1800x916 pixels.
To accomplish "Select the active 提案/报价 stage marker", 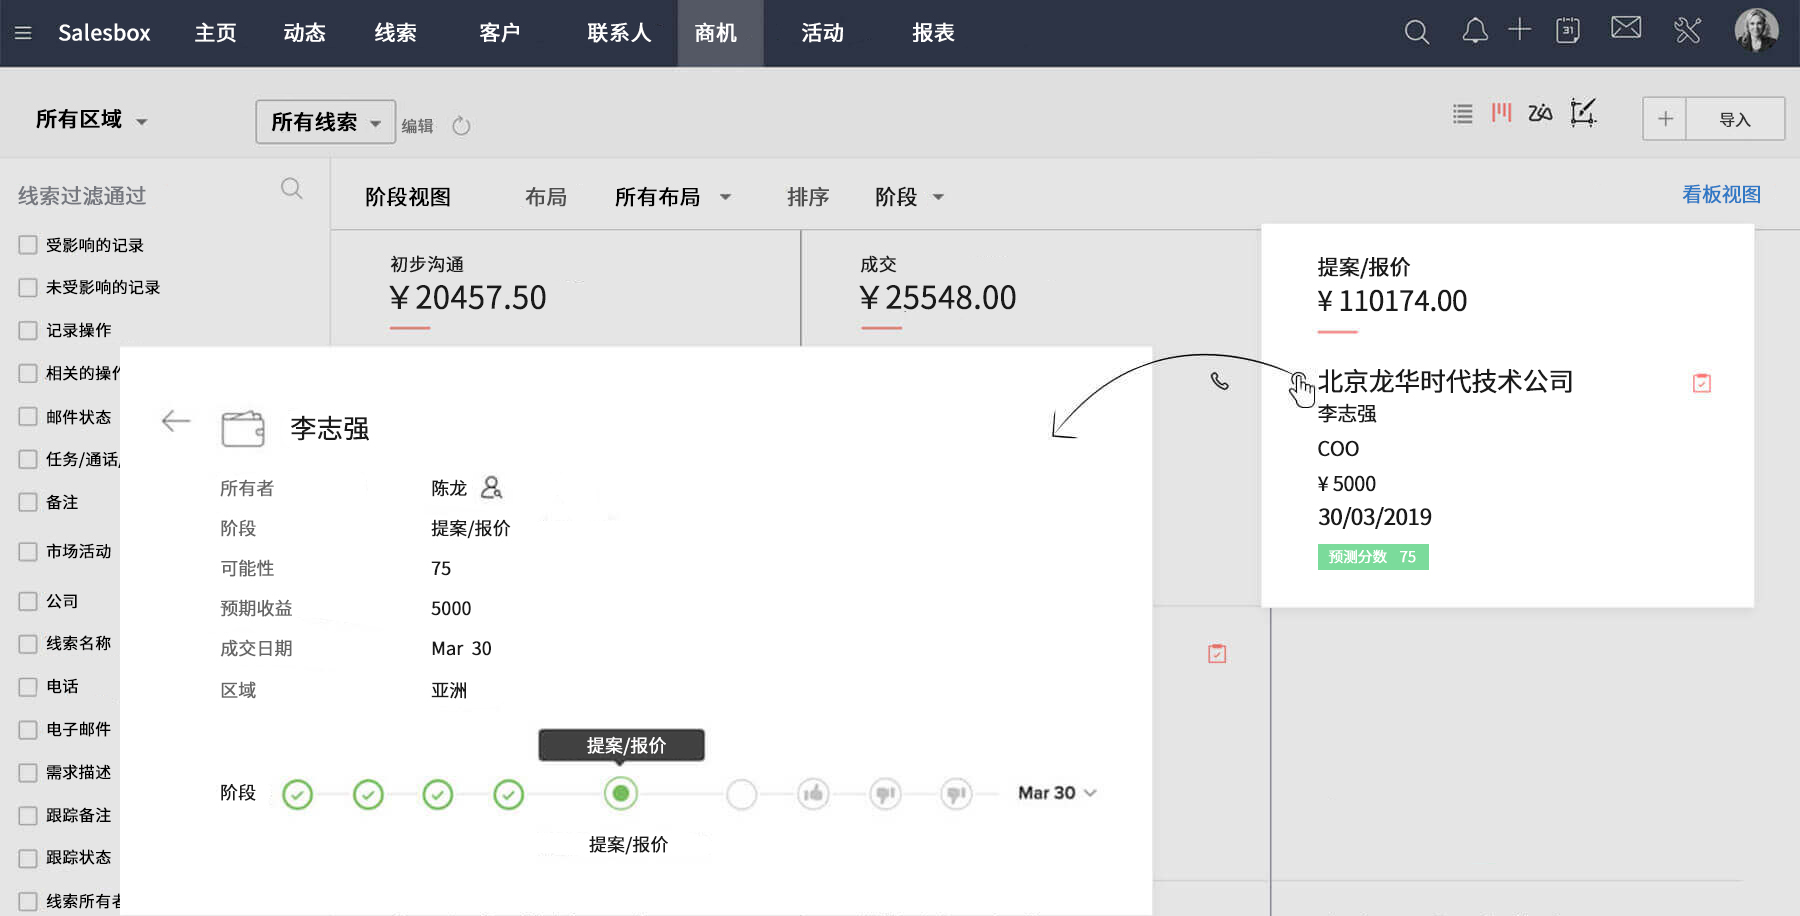I will 621,794.
